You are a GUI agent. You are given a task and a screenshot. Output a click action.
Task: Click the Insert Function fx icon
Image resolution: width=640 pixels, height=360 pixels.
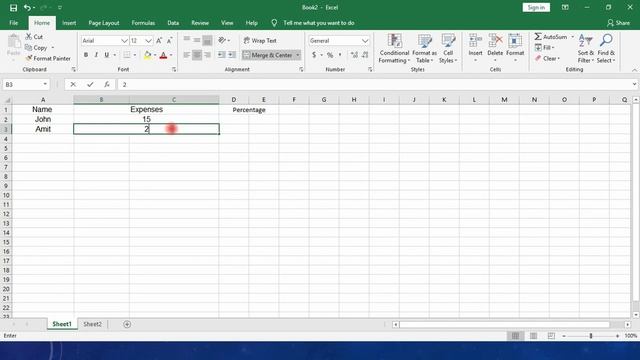(x=107, y=84)
